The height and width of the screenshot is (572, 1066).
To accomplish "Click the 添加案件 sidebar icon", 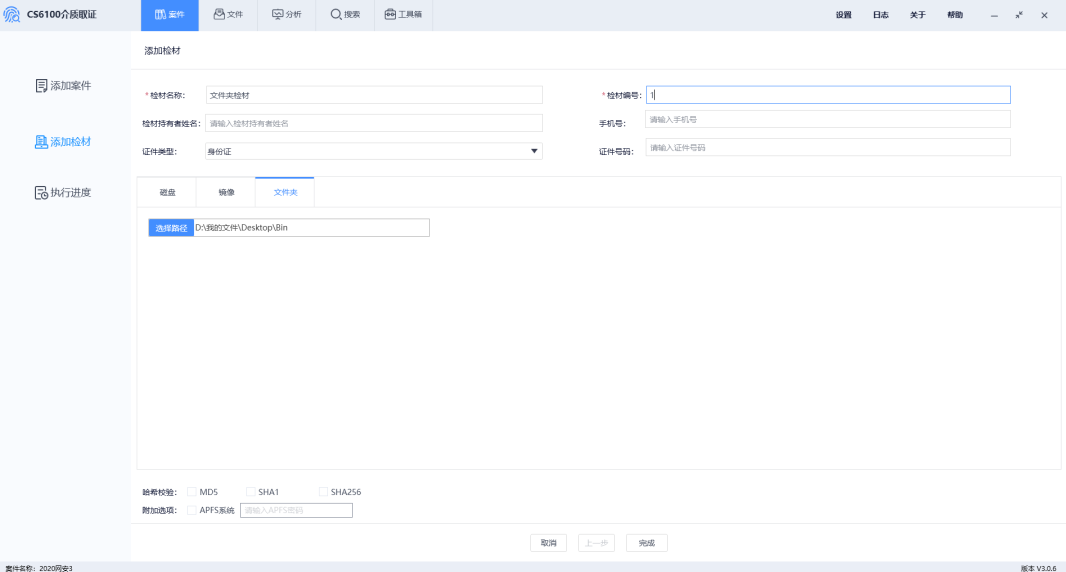I will click(x=41, y=86).
